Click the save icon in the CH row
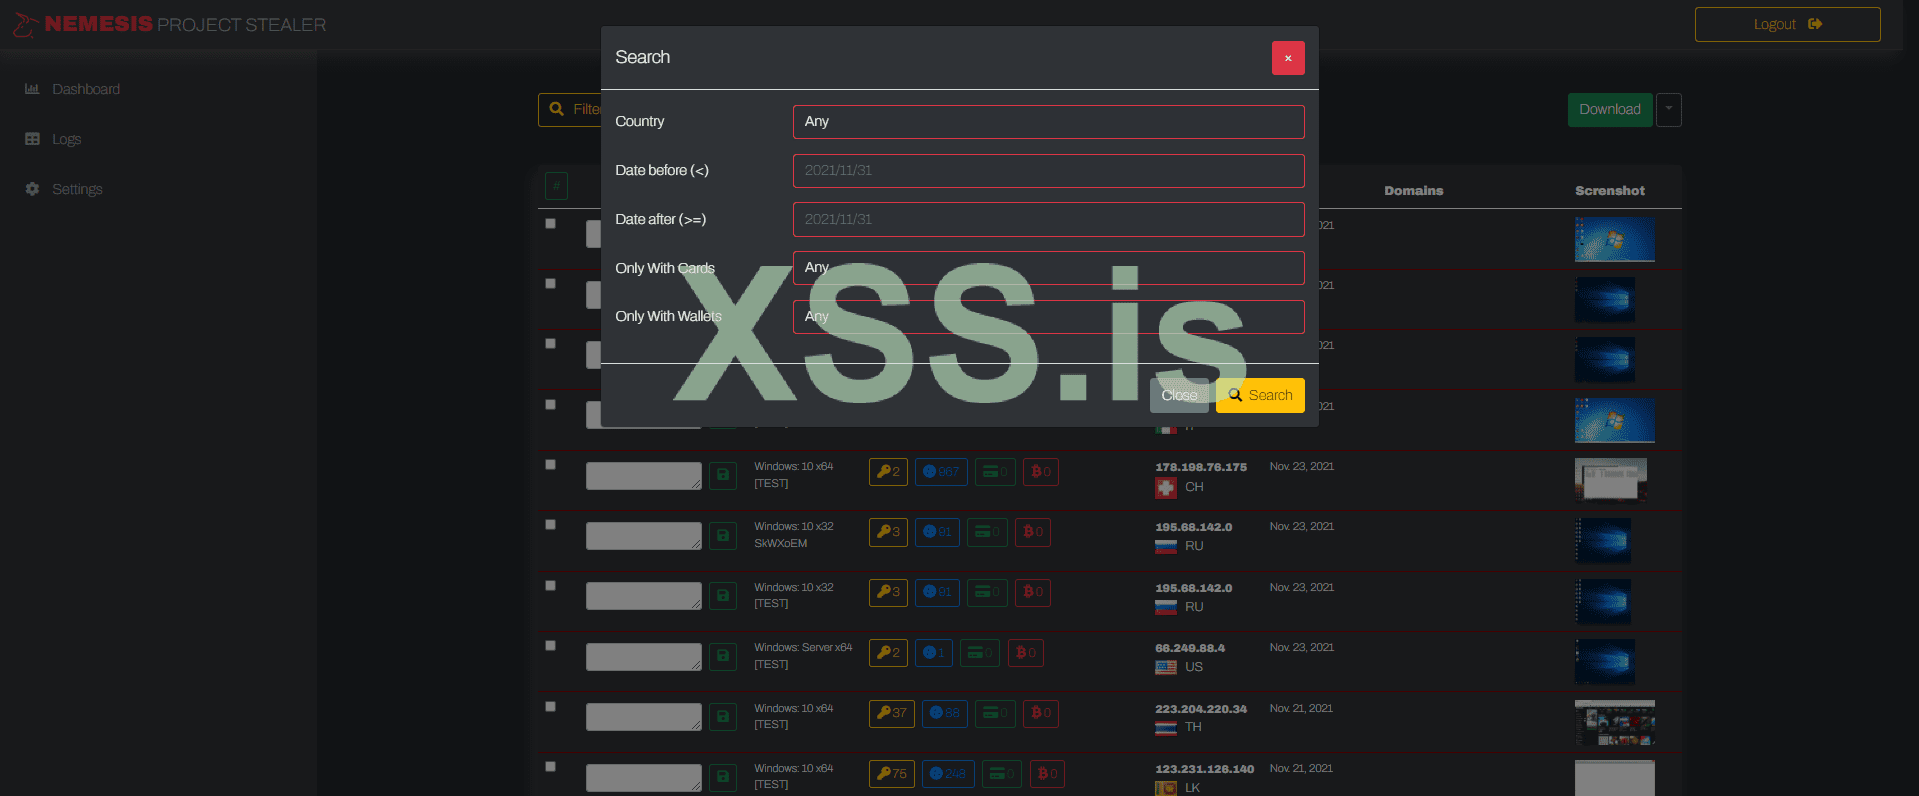This screenshot has width=1919, height=796. click(x=723, y=475)
